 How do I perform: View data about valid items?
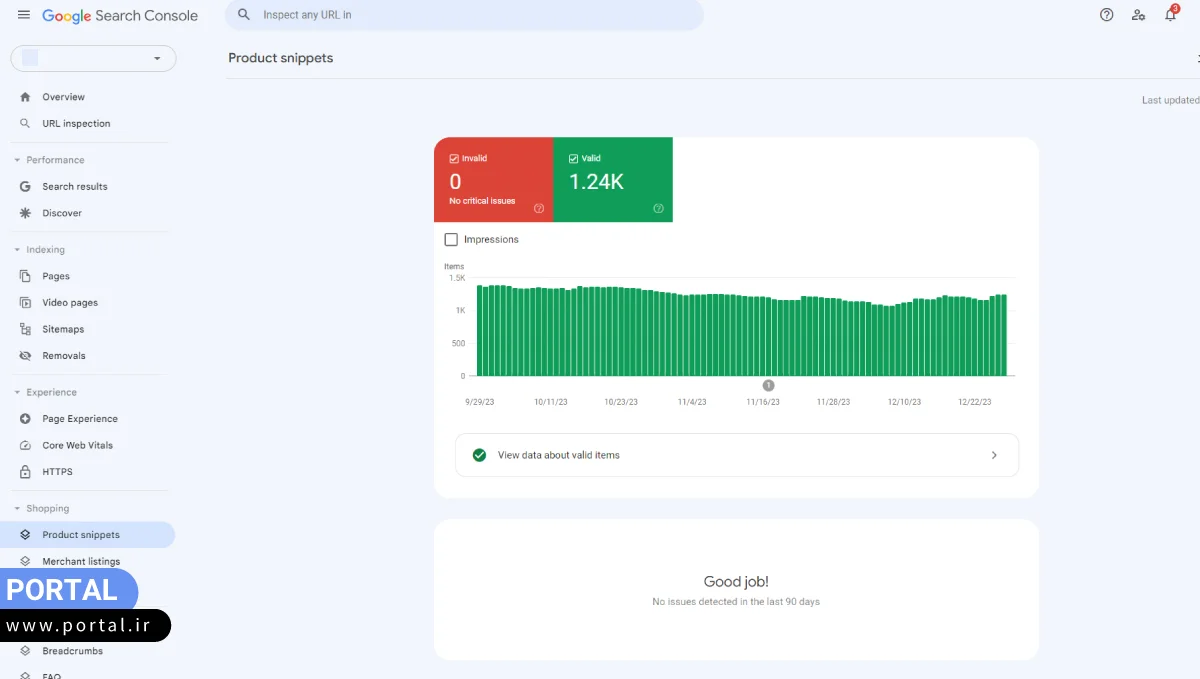click(x=736, y=455)
